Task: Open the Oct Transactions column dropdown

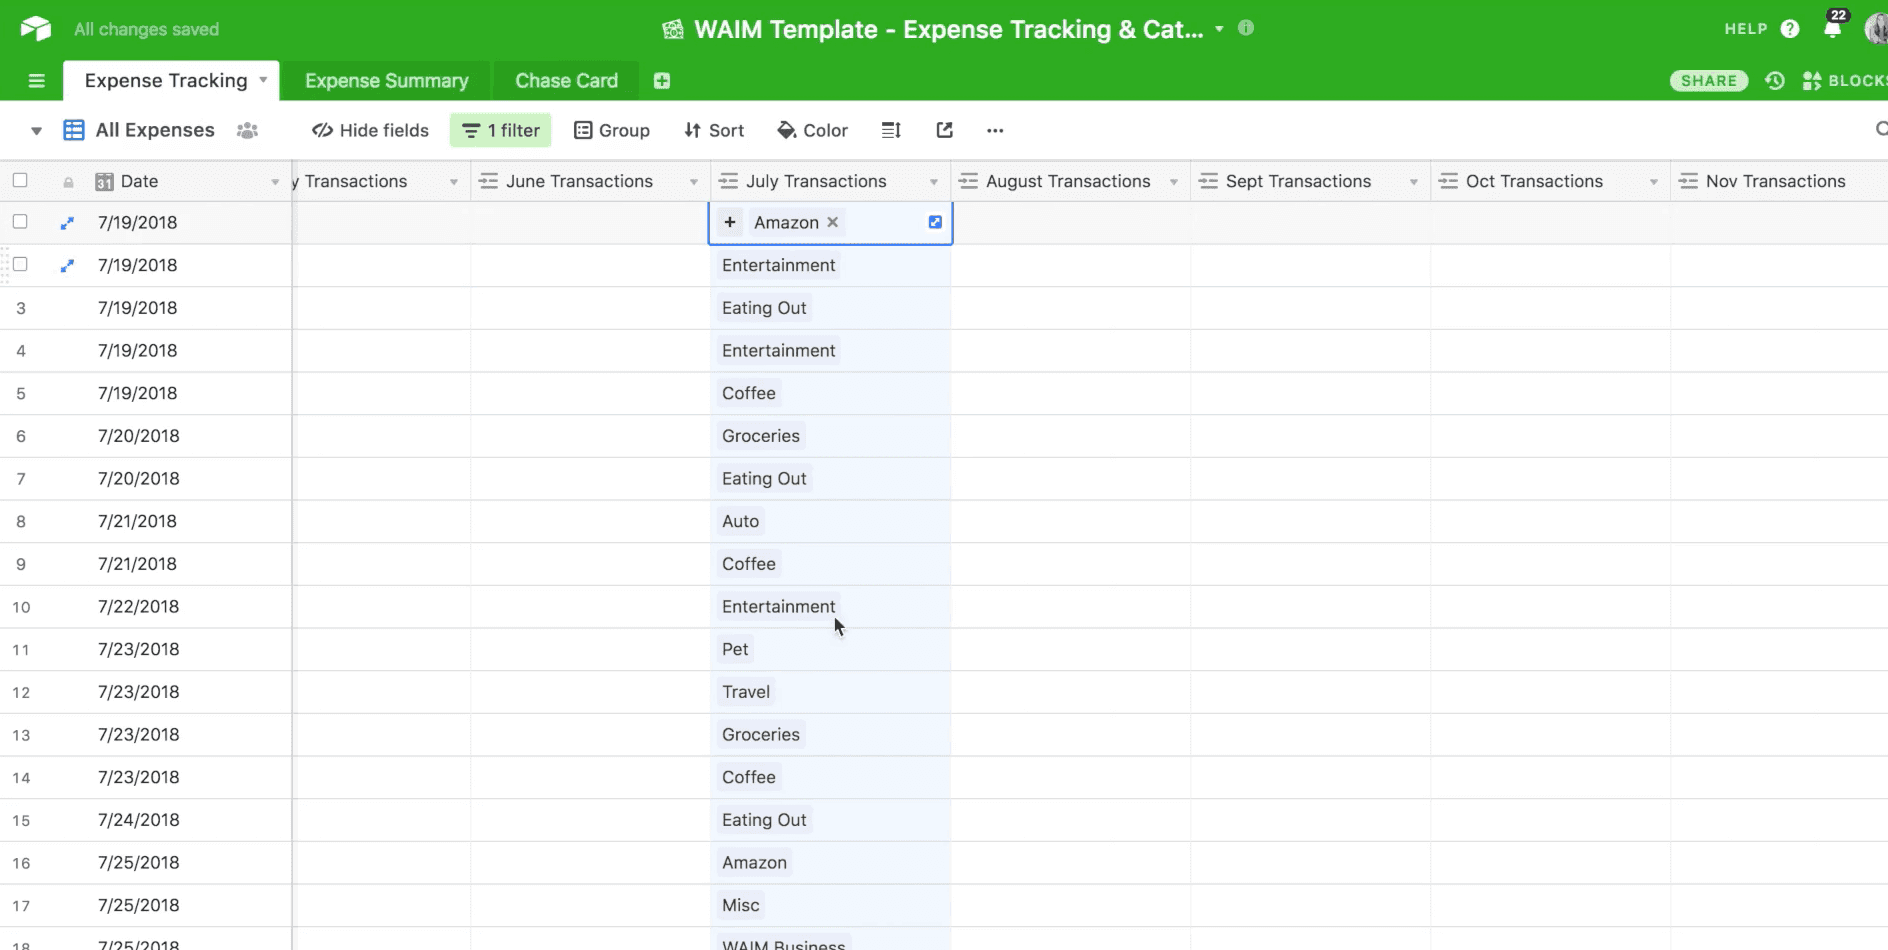Action: [1654, 182]
